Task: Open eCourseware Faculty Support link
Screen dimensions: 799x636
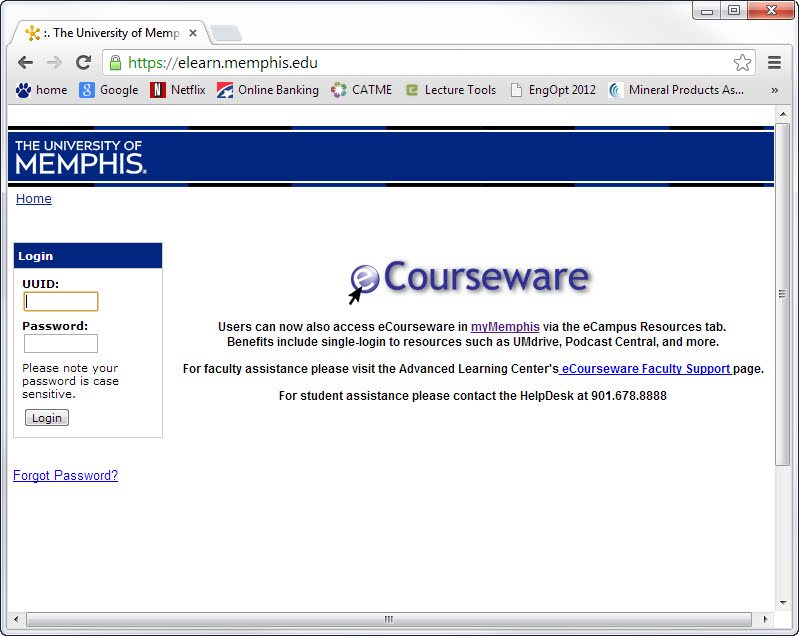Action: point(646,369)
